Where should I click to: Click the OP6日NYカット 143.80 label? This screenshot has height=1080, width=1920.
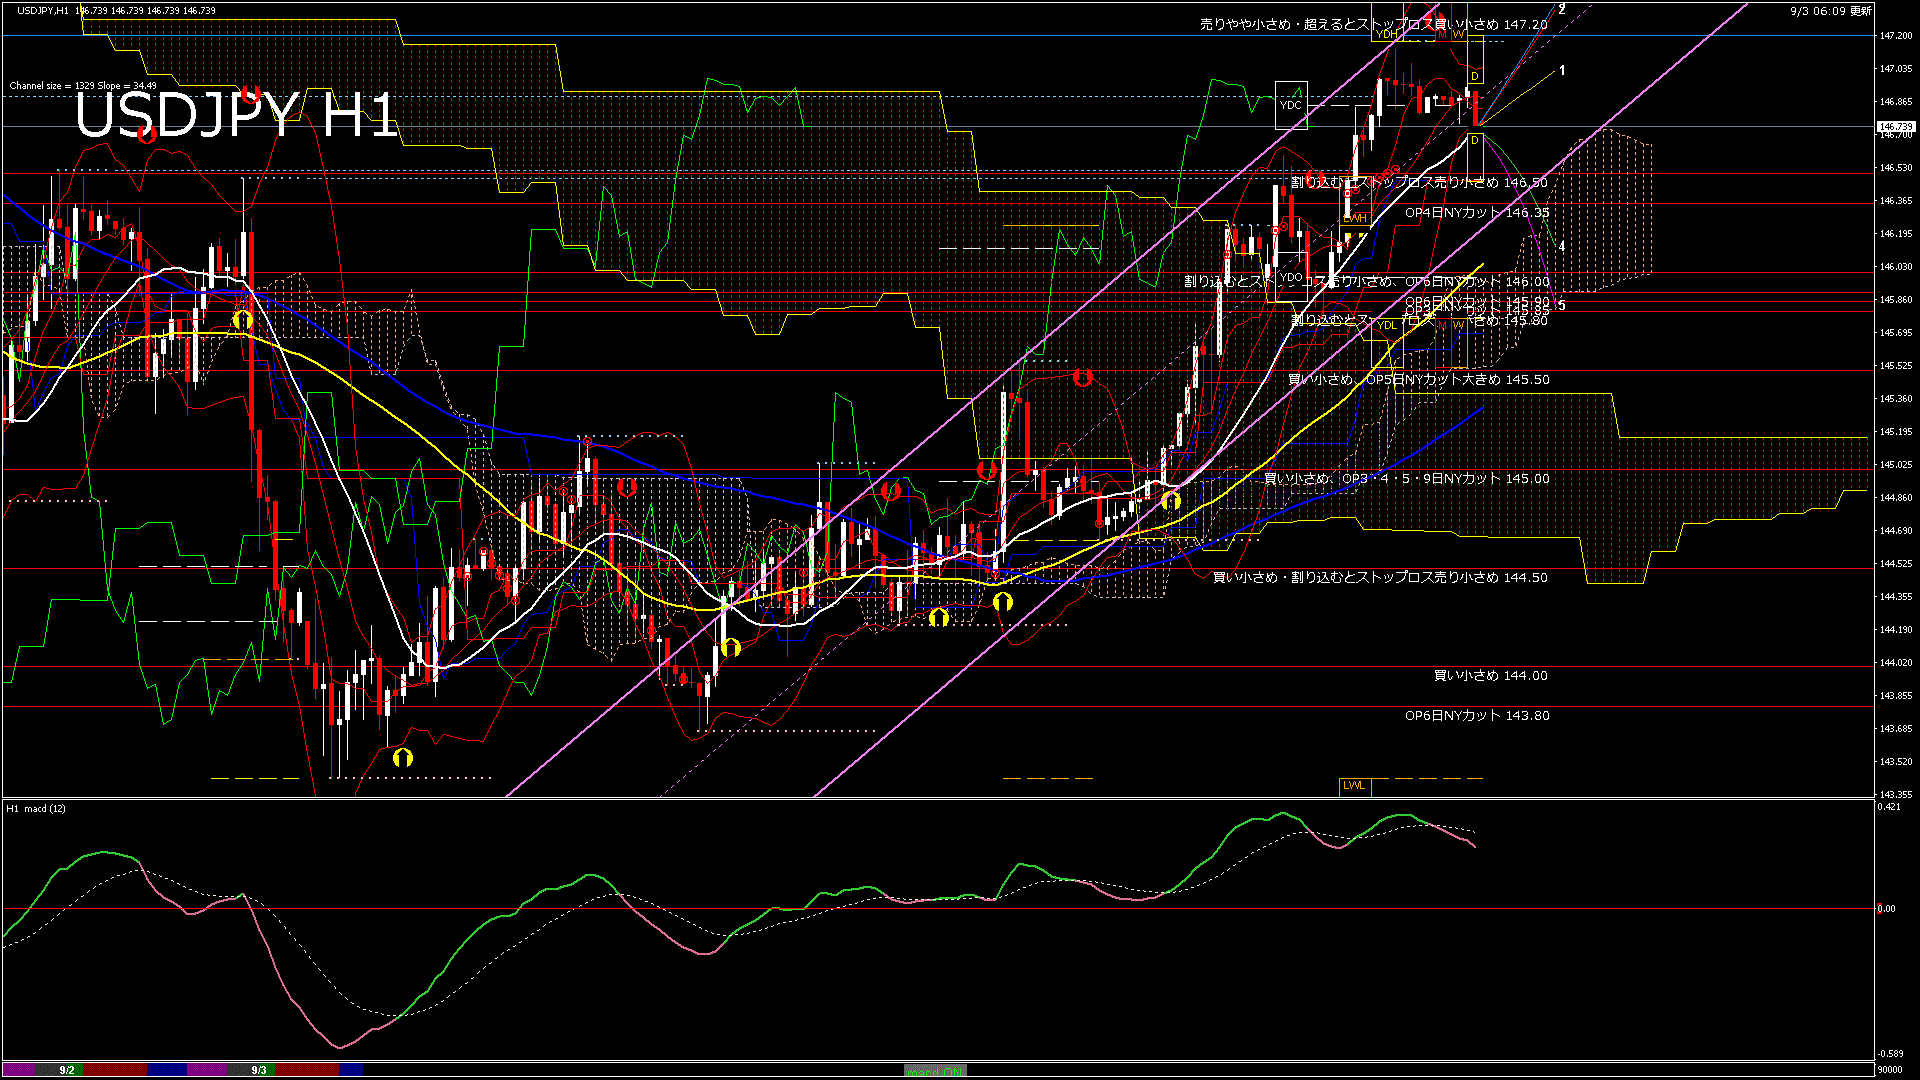1476,716
